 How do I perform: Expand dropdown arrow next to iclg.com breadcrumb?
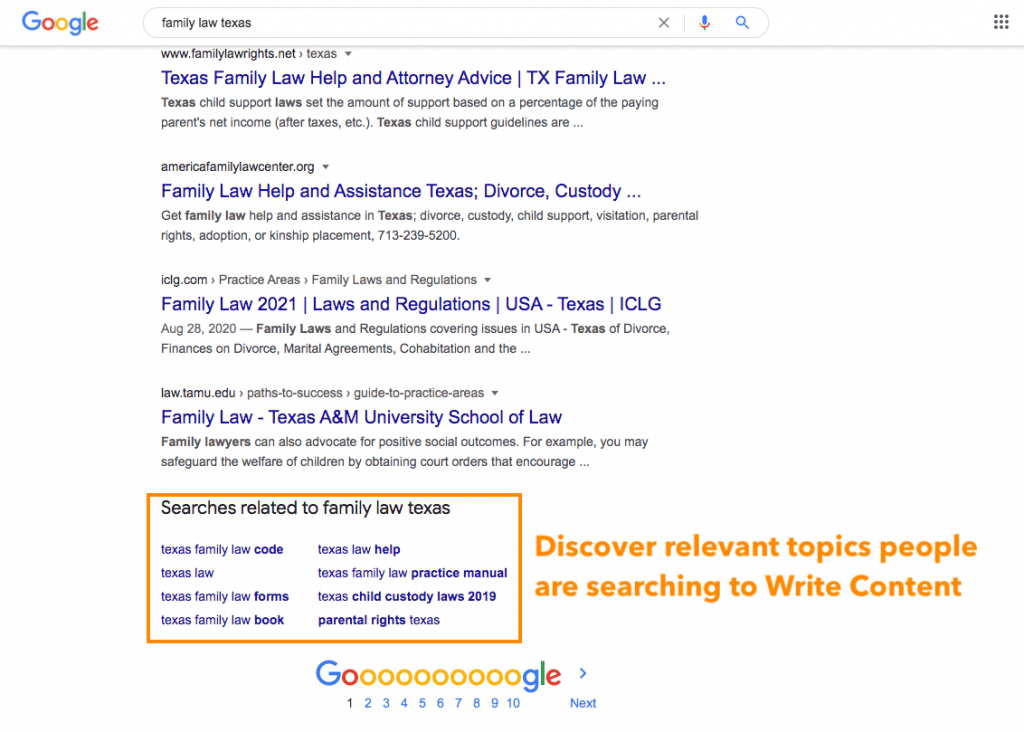tap(487, 280)
